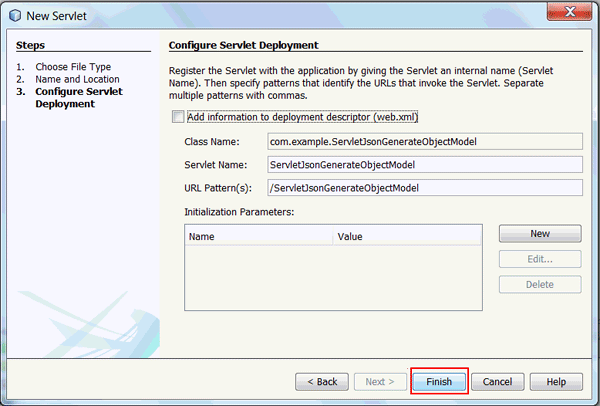Cancel the New Servlet wizard
600x406 pixels.
[x=498, y=381]
